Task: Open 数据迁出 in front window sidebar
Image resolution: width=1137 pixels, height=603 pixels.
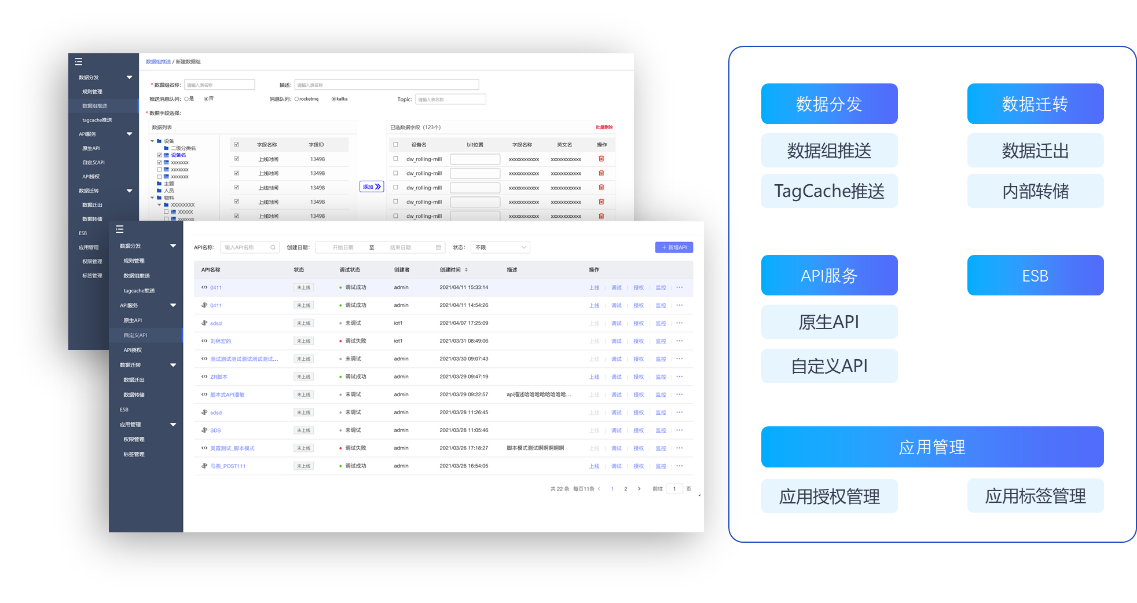Action: click(x=133, y=380)
